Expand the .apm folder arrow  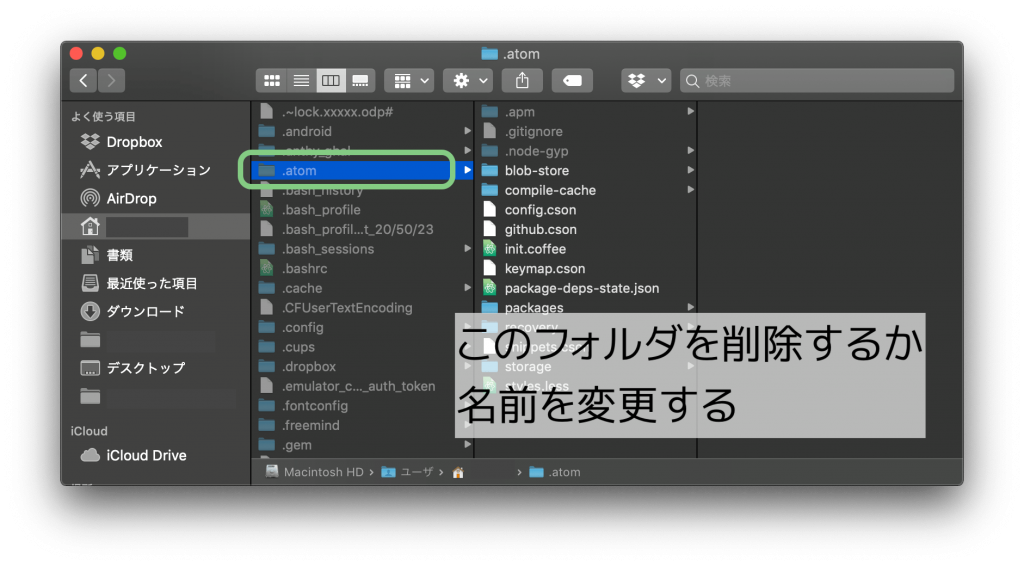pyautogui.click(x=690, y=112)
